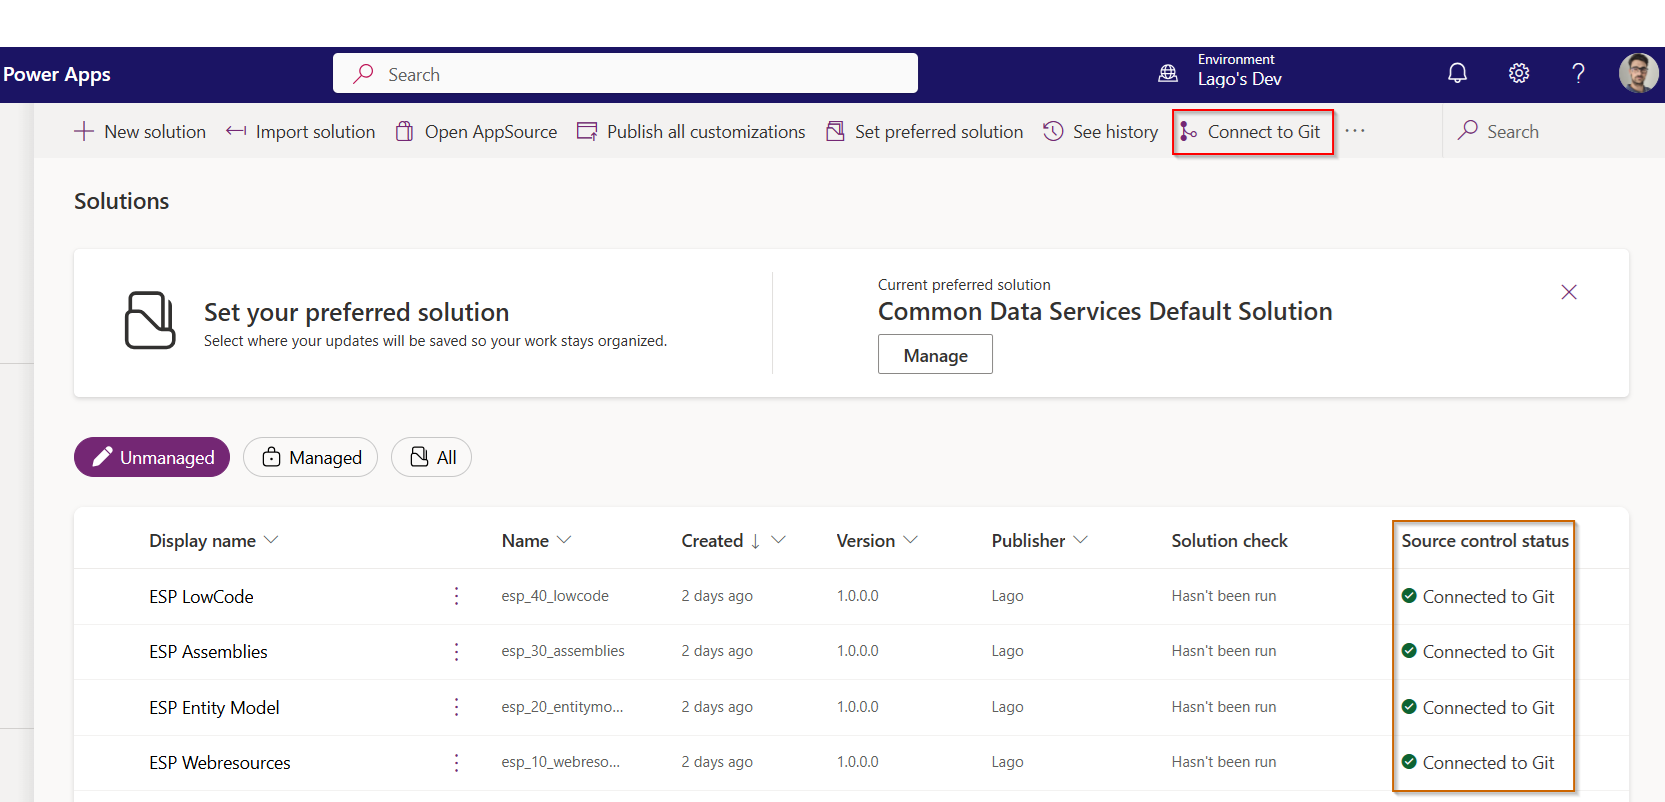Click Common Data Services Default Solution heading
The width and height of the screenshot is (1665, 802).
click(1105, 311)
